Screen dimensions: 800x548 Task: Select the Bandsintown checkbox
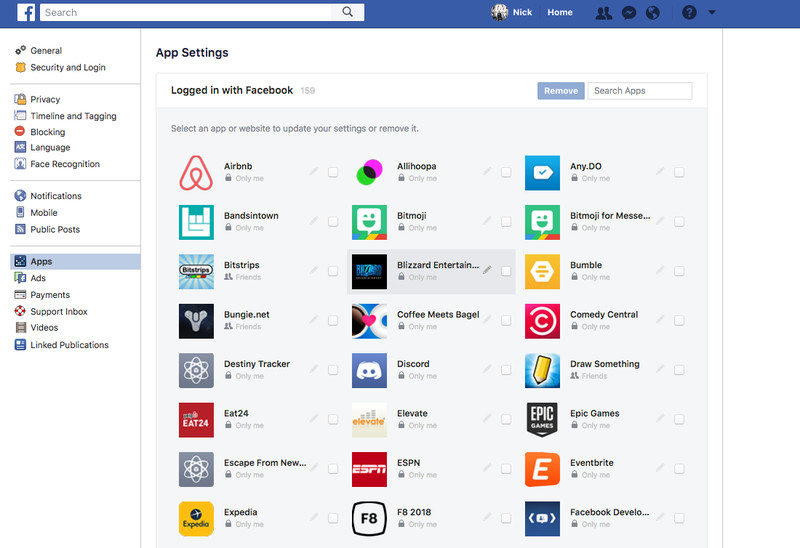pyautogui.click(x=333, y=222)
